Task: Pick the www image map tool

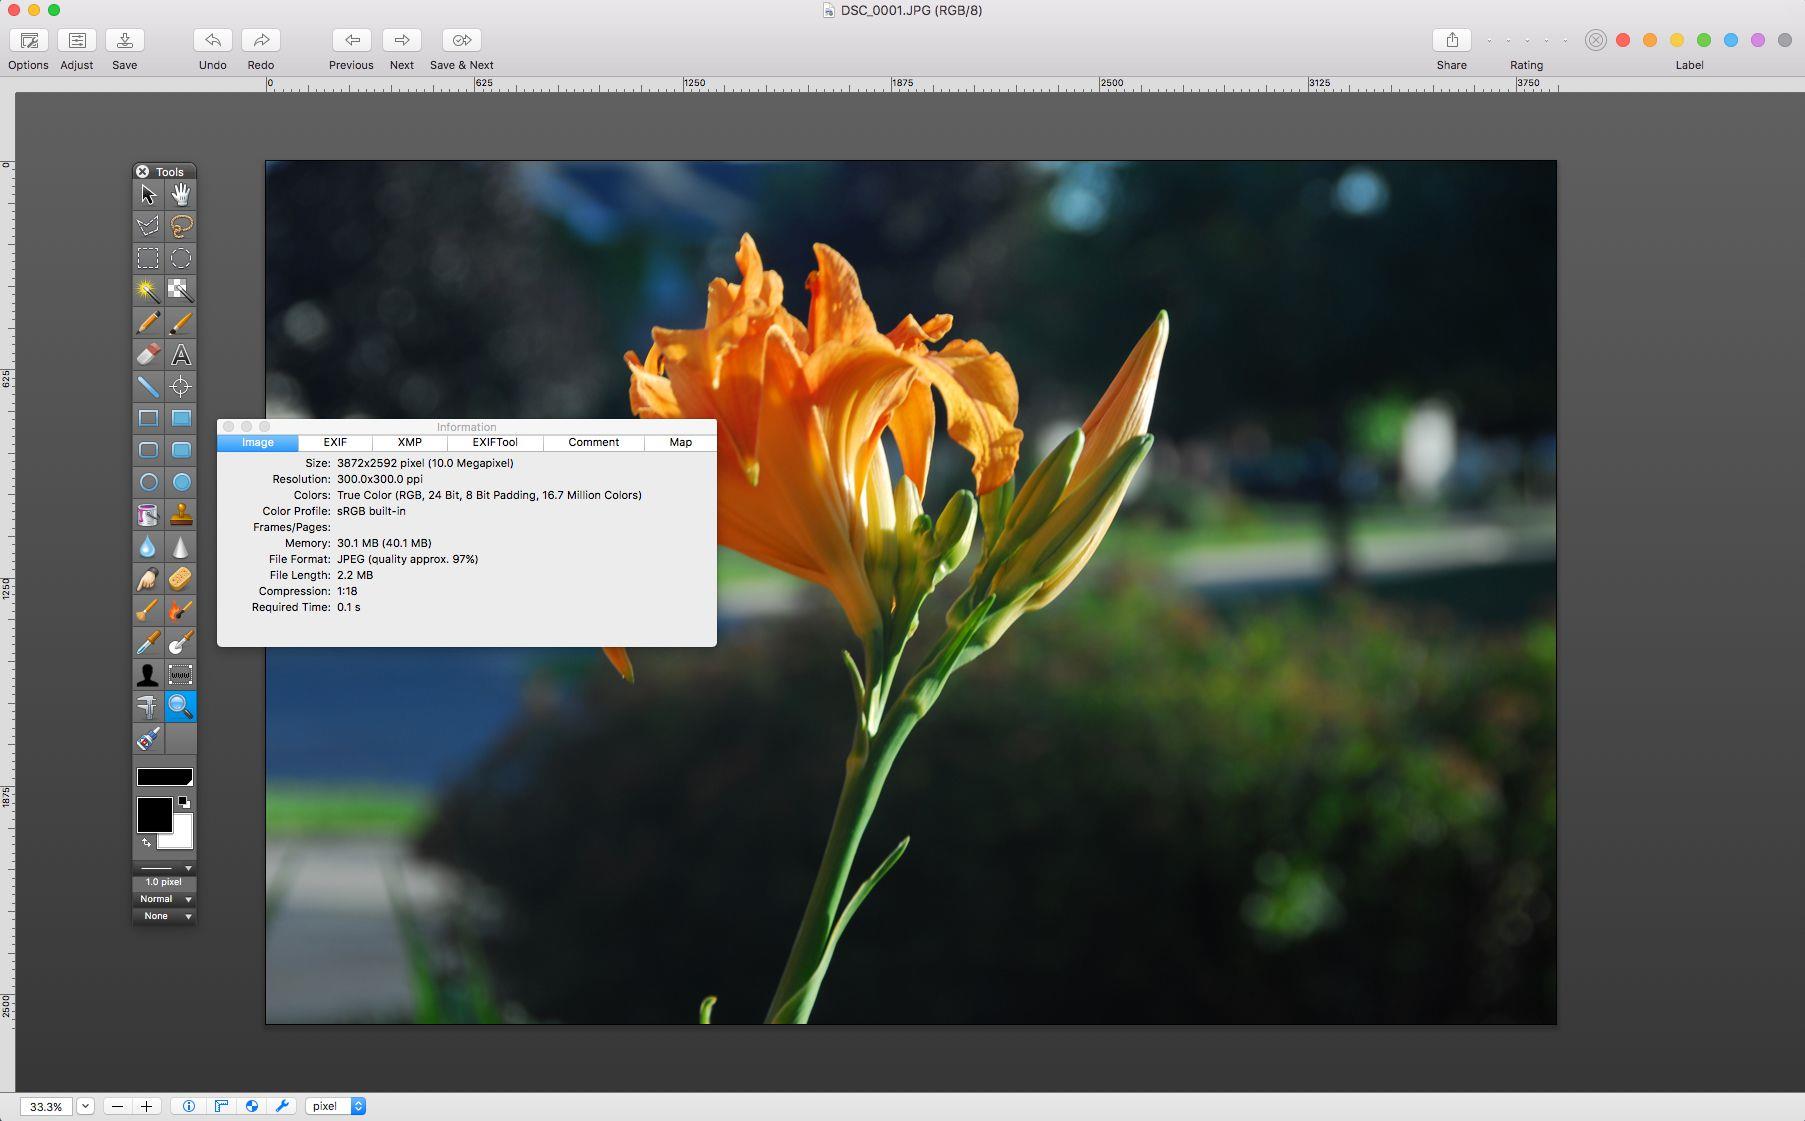Action: click(181, 674)
